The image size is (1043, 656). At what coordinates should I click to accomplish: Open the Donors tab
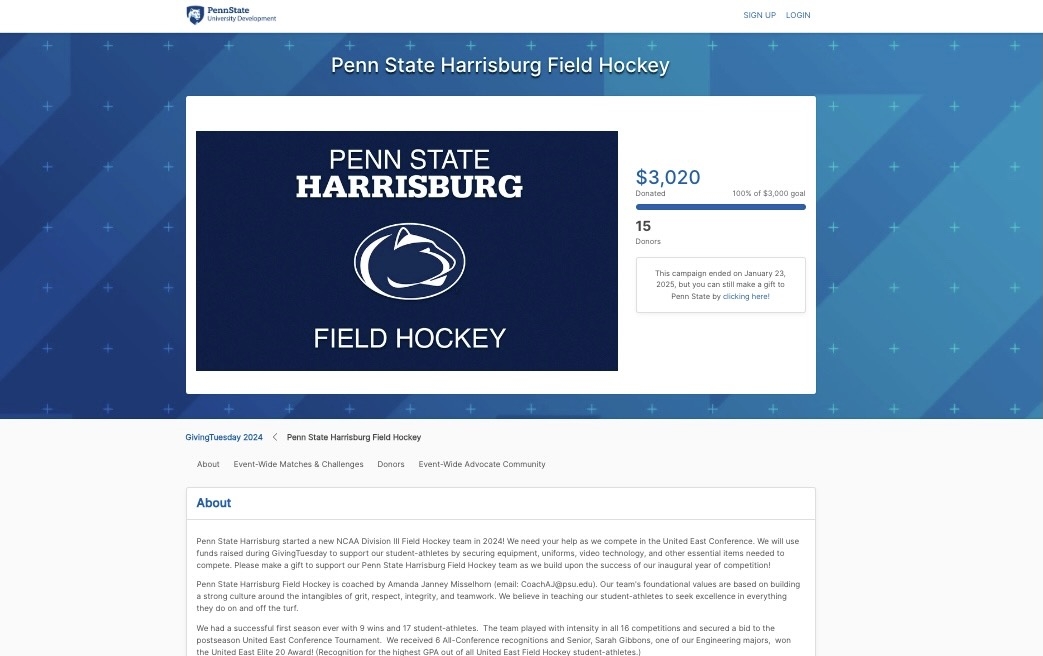(x=390, y=464)
